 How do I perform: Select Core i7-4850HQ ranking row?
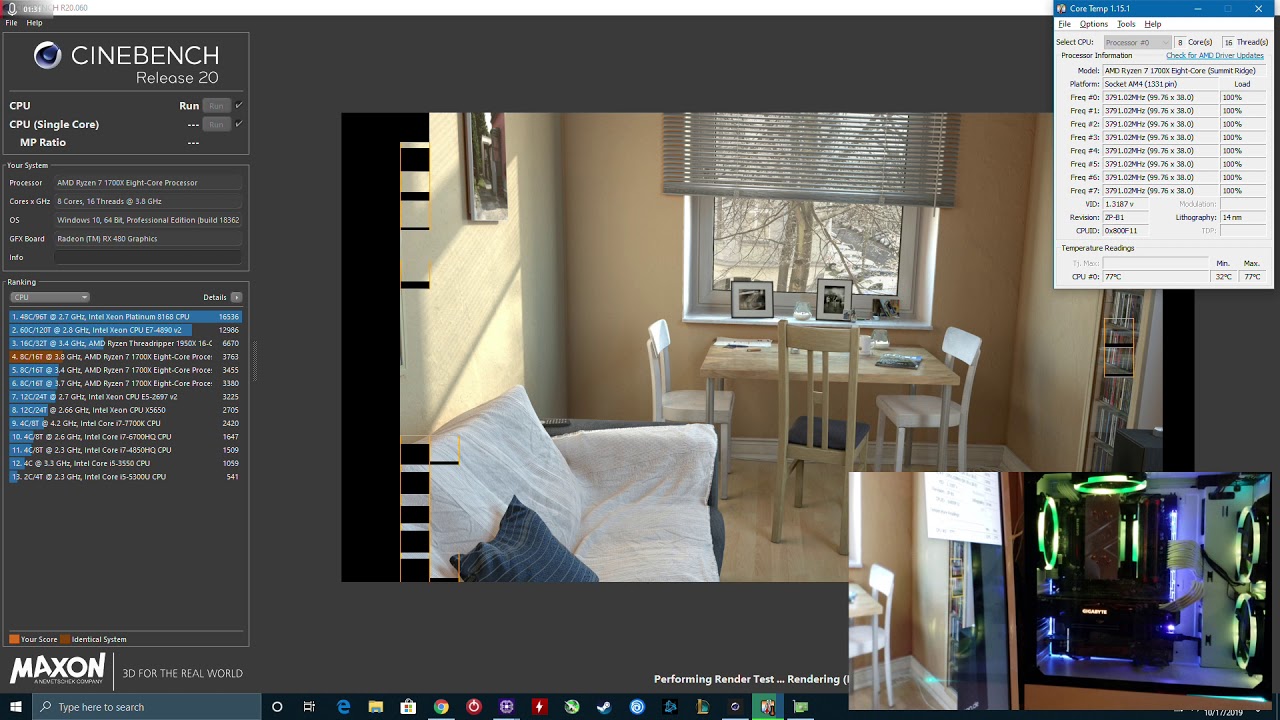tap(126, 450)
